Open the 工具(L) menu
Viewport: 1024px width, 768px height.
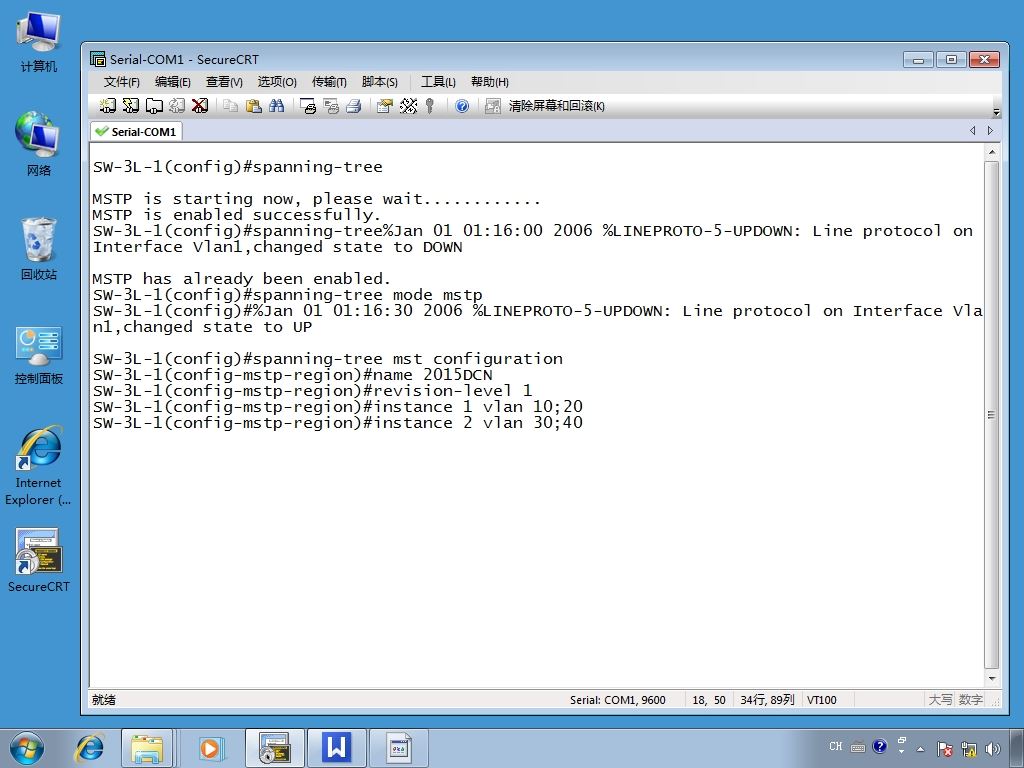438,82
